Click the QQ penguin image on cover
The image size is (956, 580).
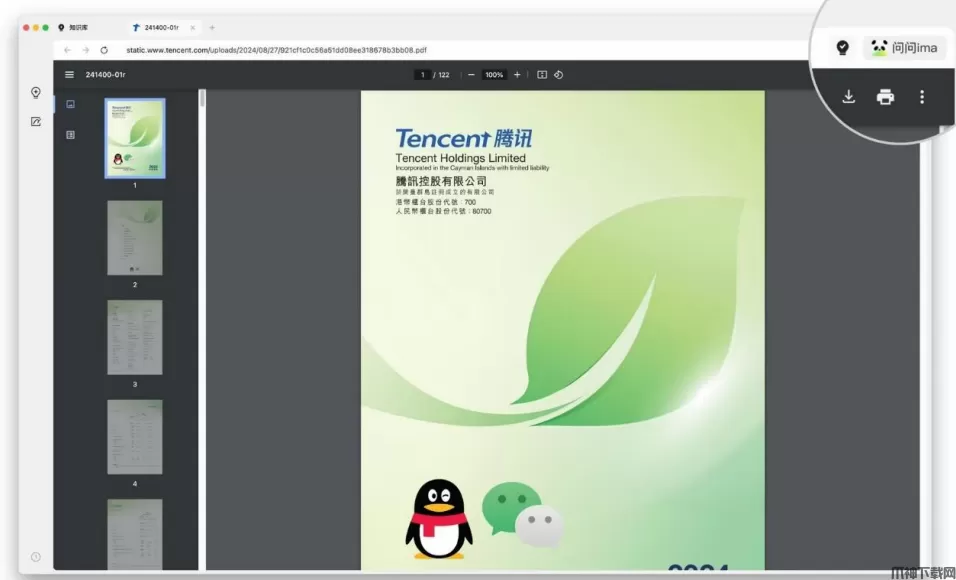(x=439, y=520)
